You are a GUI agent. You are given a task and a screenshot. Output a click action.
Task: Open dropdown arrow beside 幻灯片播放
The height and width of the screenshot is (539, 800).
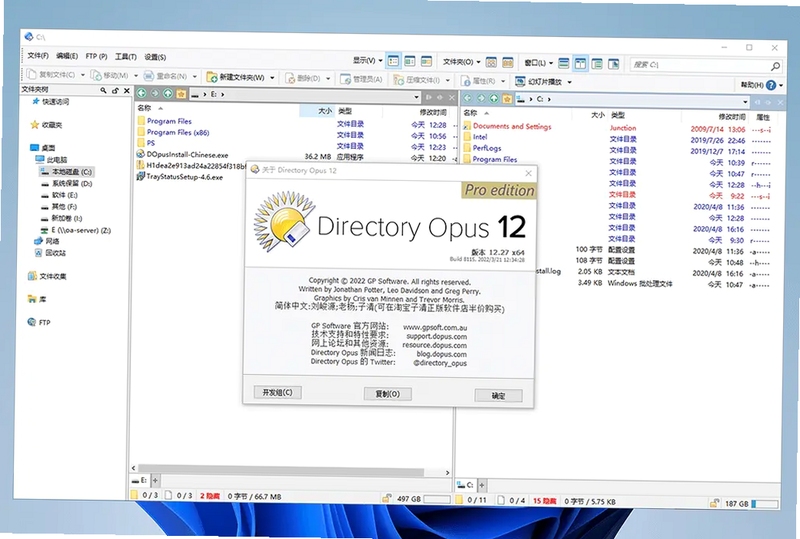pos(569,82)
